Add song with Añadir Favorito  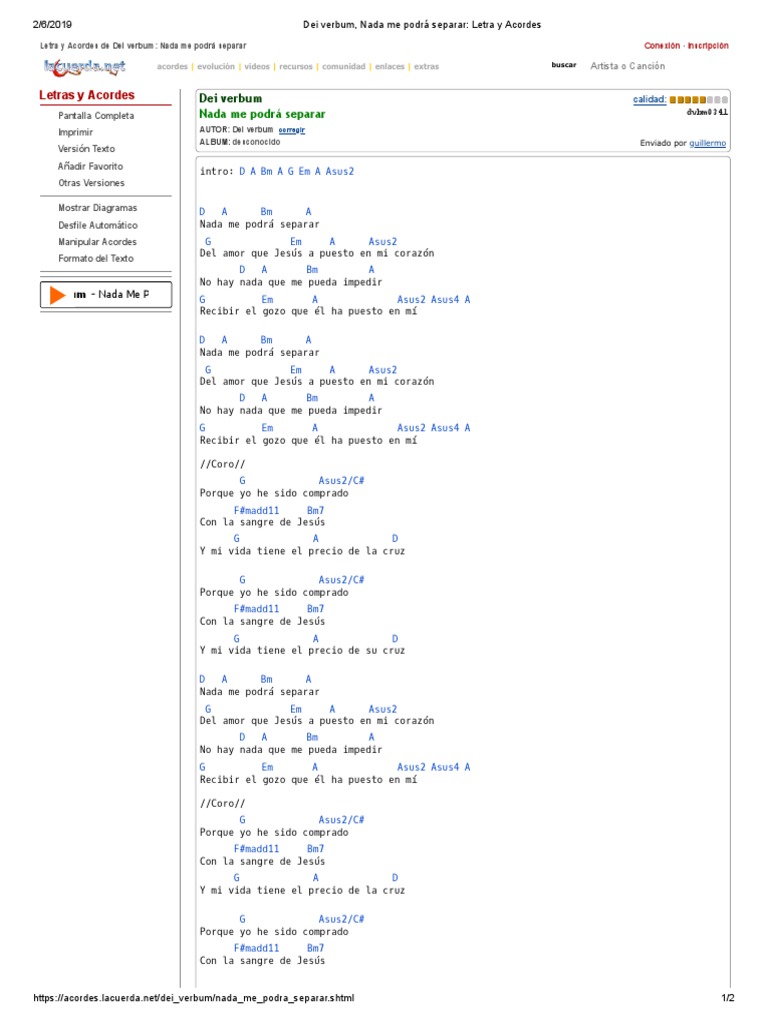(91, 166)
